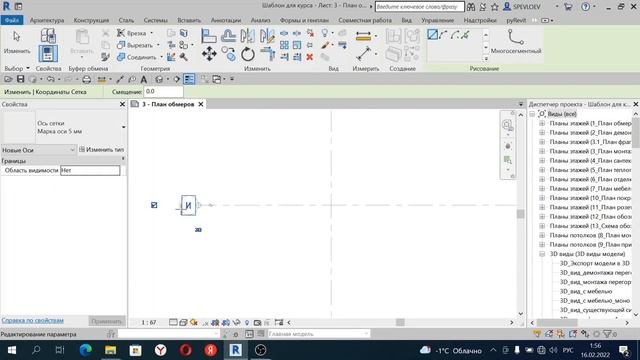Screen dimensions: 640x360
Task: Switch to the Аннотации ribbon tab
Action: click(x=226, y=20)
